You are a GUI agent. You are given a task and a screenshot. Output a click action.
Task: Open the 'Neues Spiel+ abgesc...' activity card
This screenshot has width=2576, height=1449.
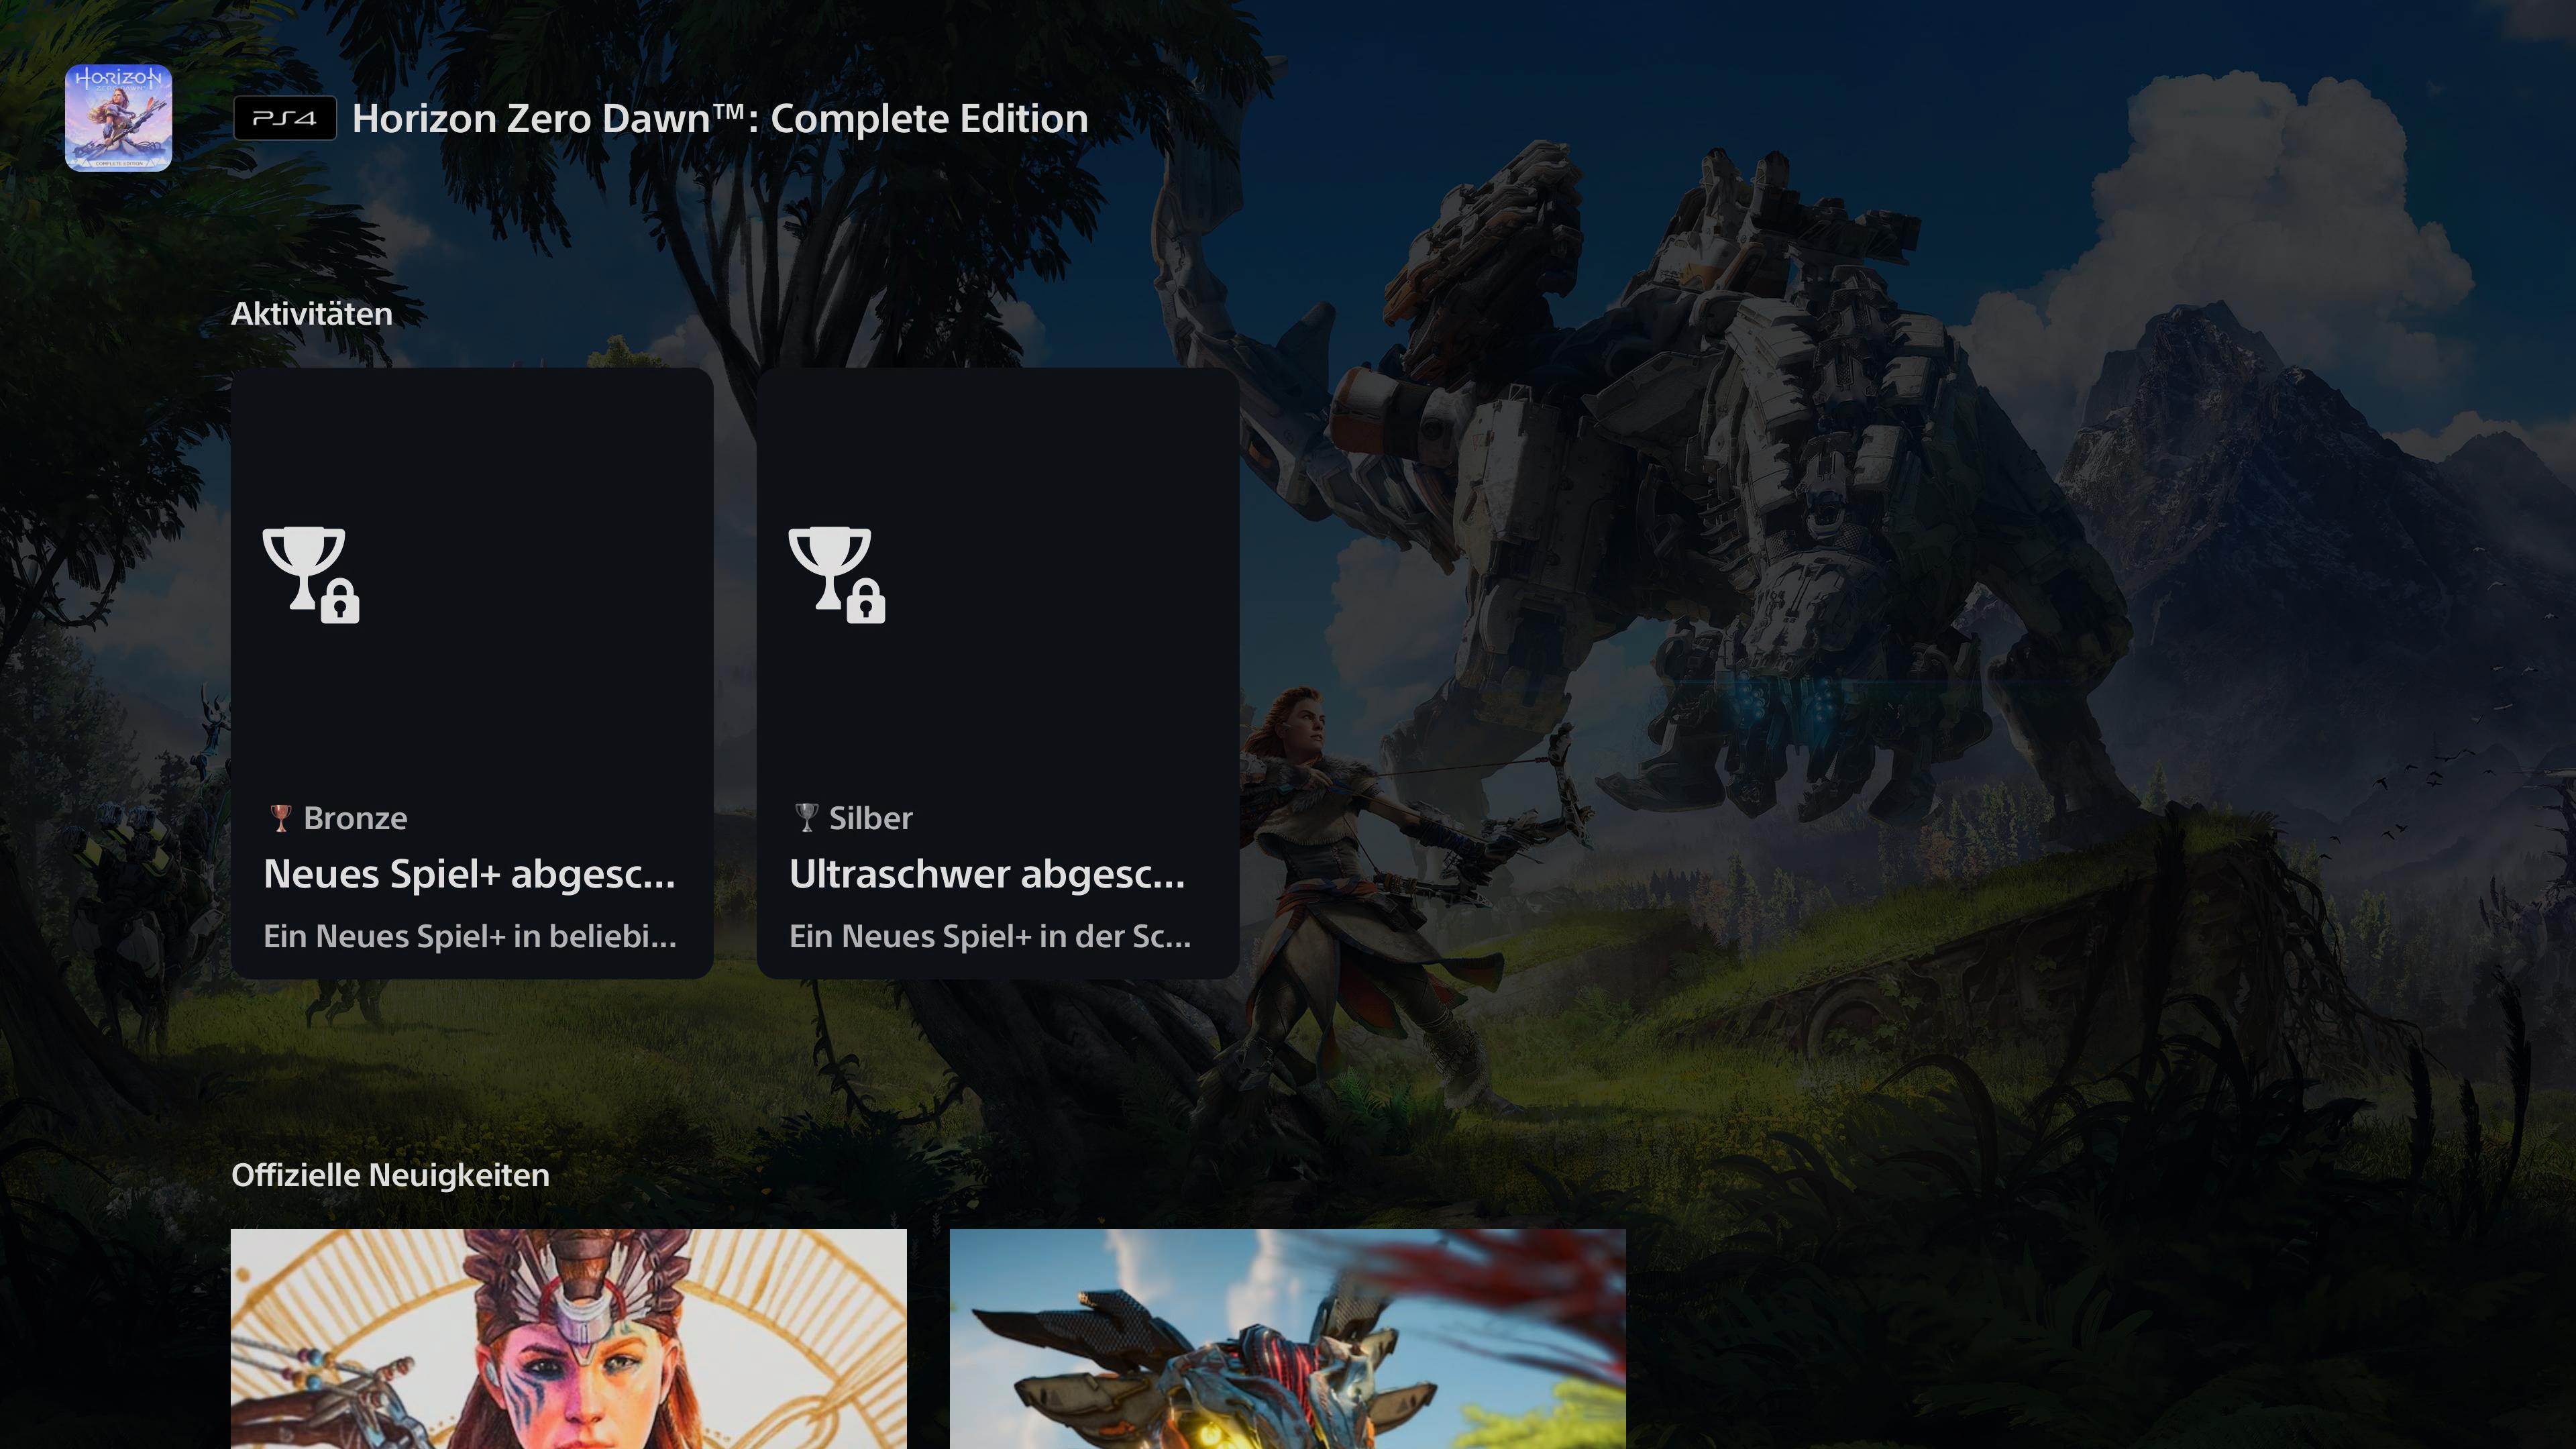click(x=472, y=673)
